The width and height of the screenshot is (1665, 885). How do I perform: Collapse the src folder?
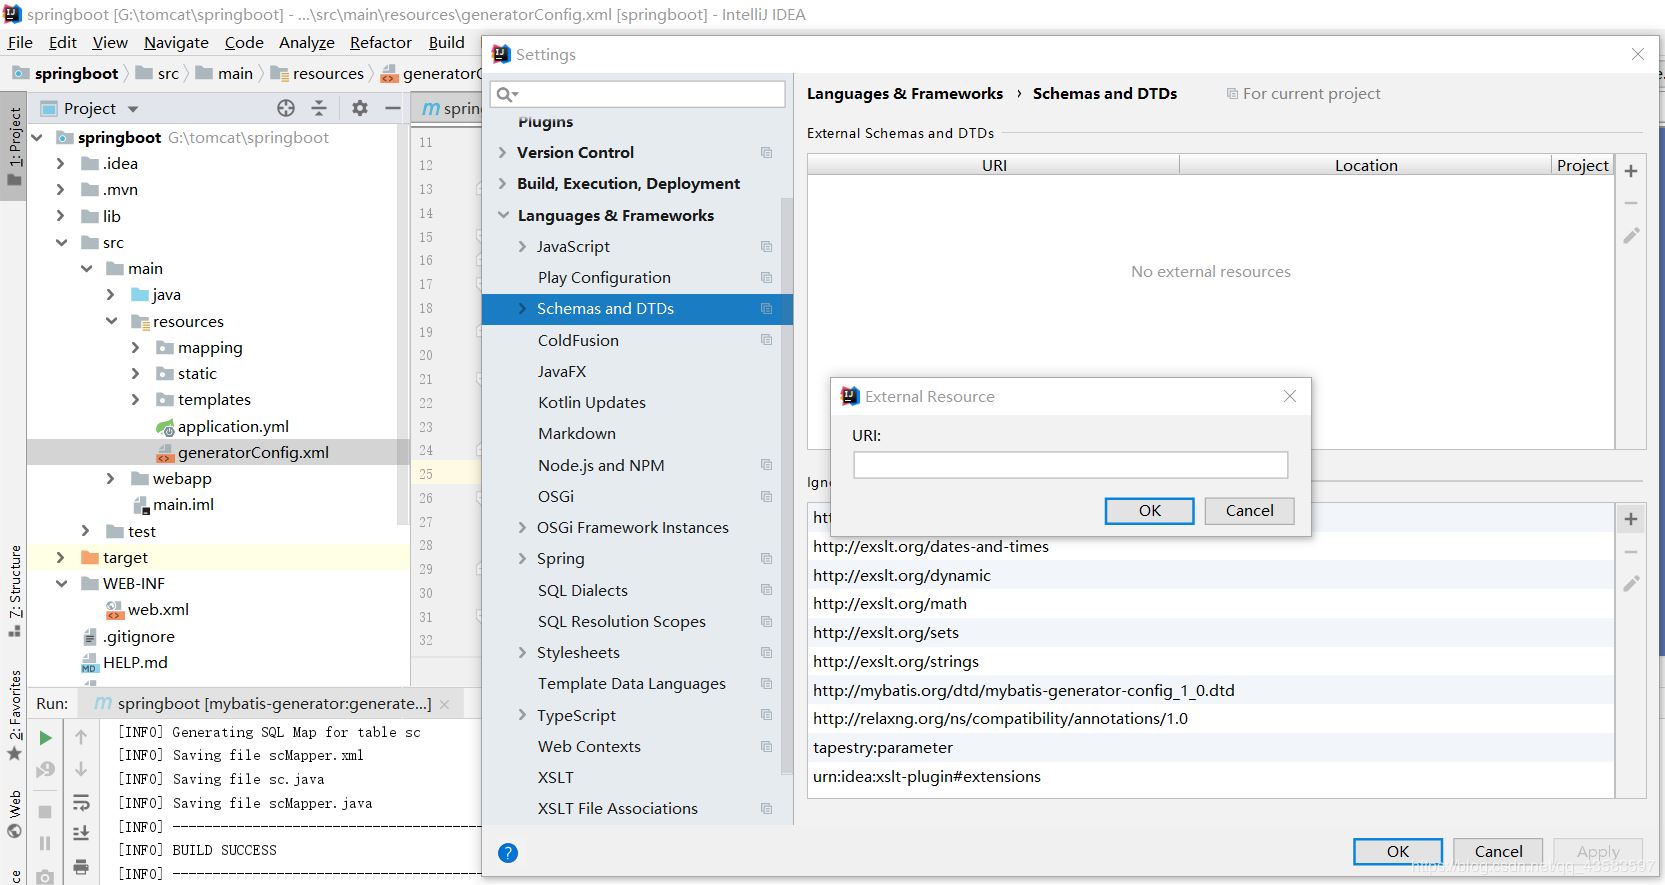[61, 242]
